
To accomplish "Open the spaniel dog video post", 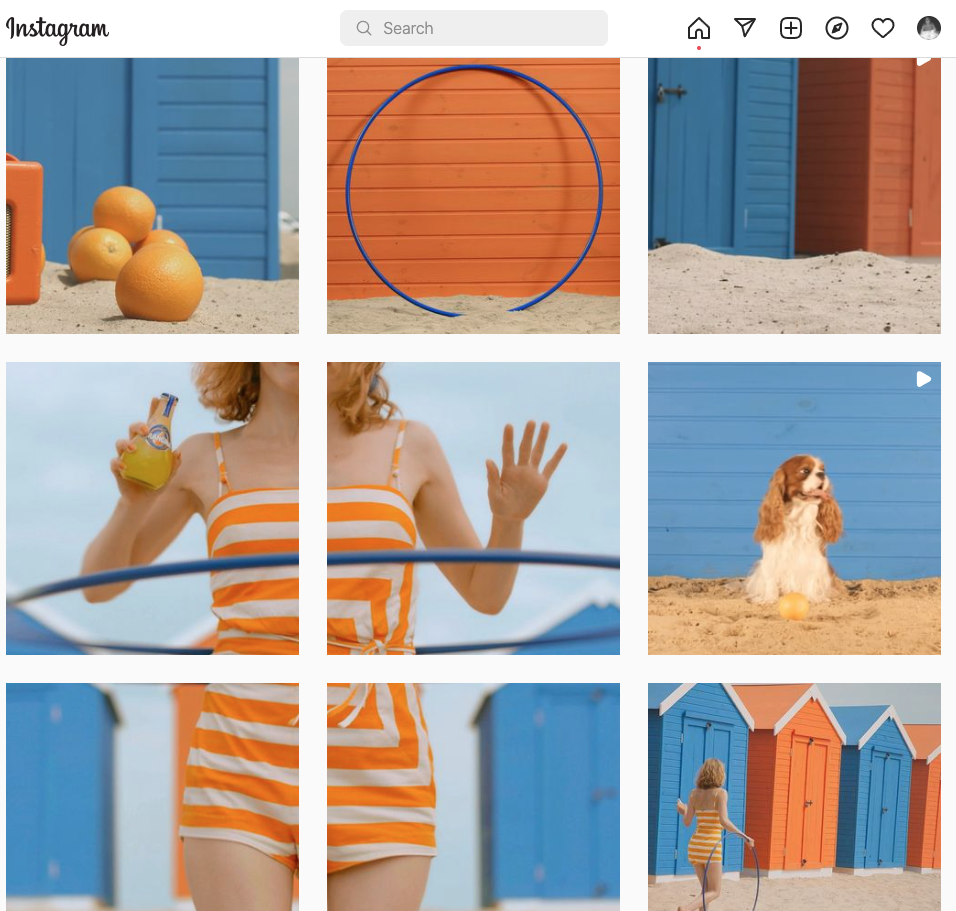I will pos(794,509).
